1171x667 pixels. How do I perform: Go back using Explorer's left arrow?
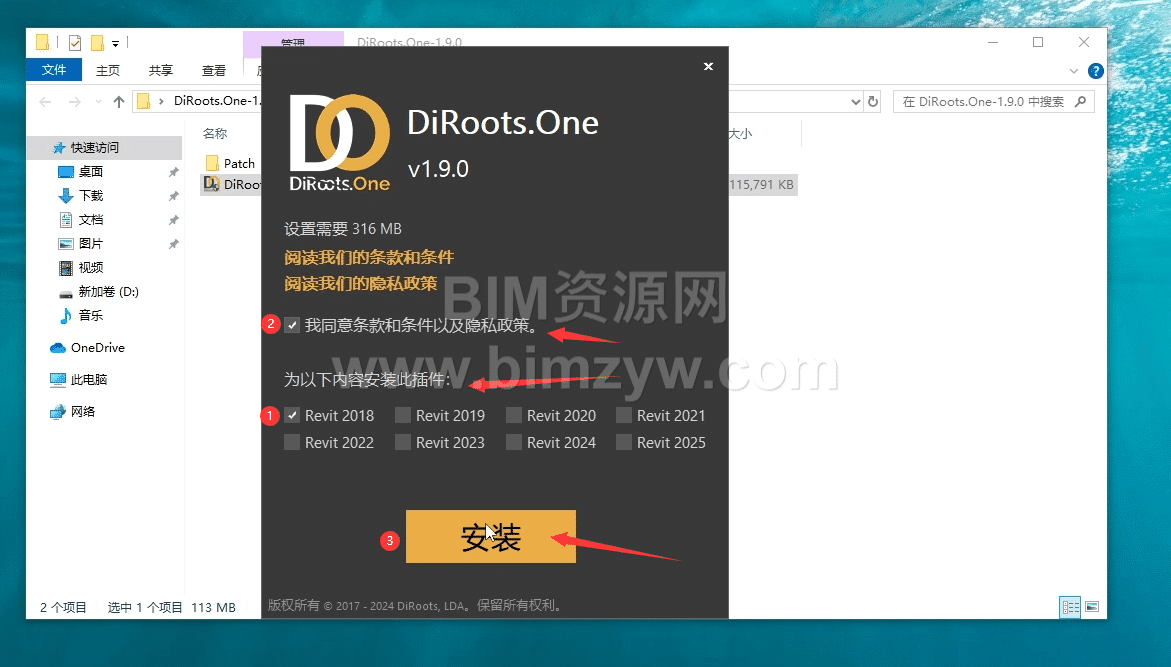coord(46,102)
